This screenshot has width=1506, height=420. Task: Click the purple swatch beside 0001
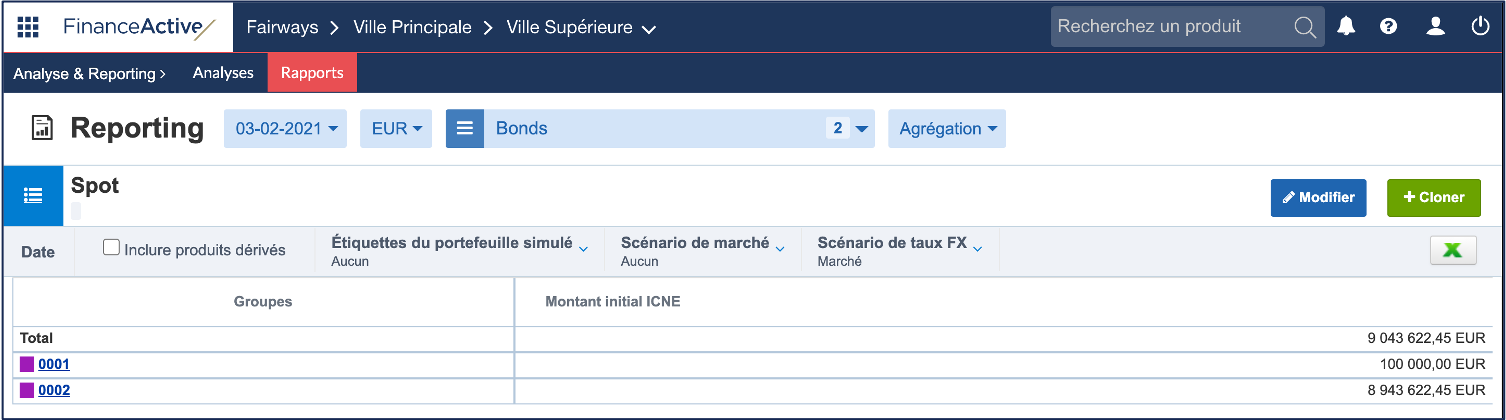coord(27,364)
